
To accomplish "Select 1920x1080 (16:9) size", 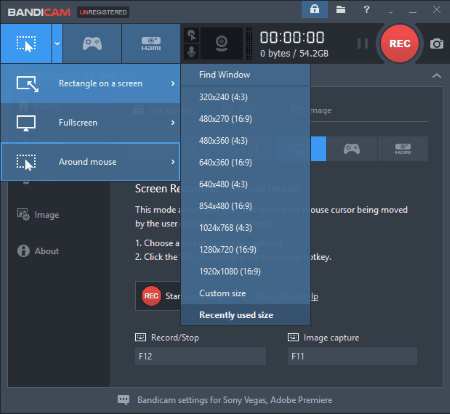I will pos(245,271).
